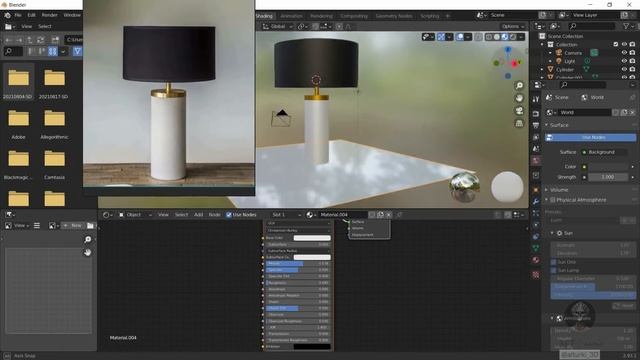Viewport: 640px width, 360px height.
Task: Toggle the camera view icon in viewport
Action: coord(519,111)
